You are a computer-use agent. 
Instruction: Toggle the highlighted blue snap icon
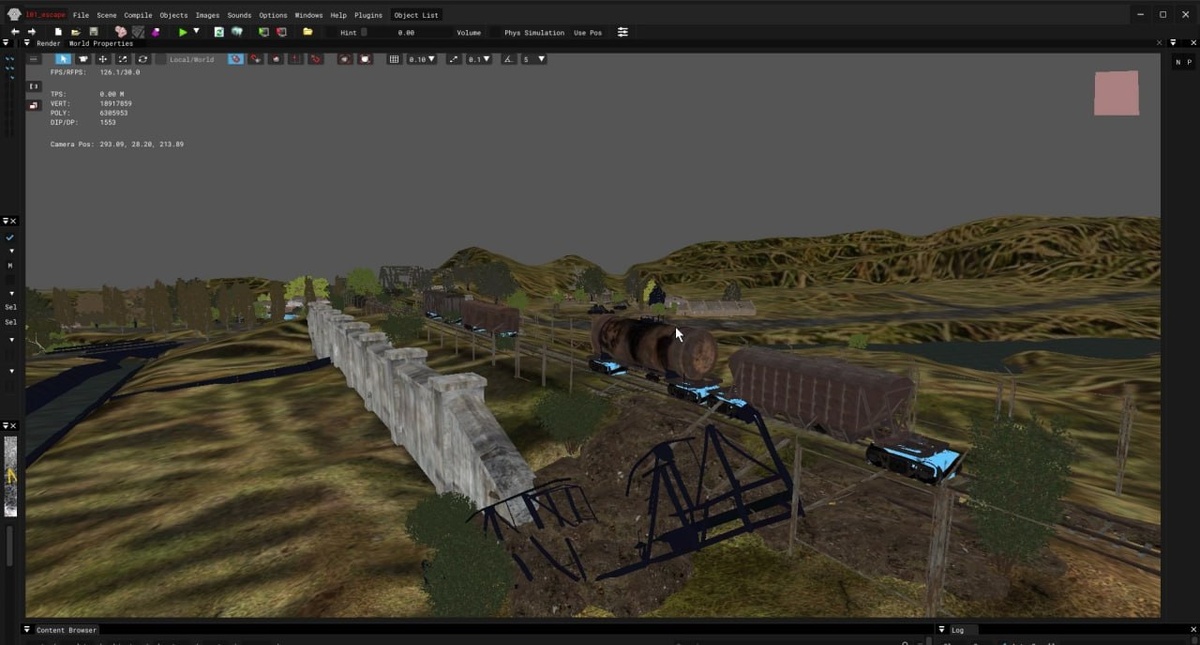[x=236, y=59]
